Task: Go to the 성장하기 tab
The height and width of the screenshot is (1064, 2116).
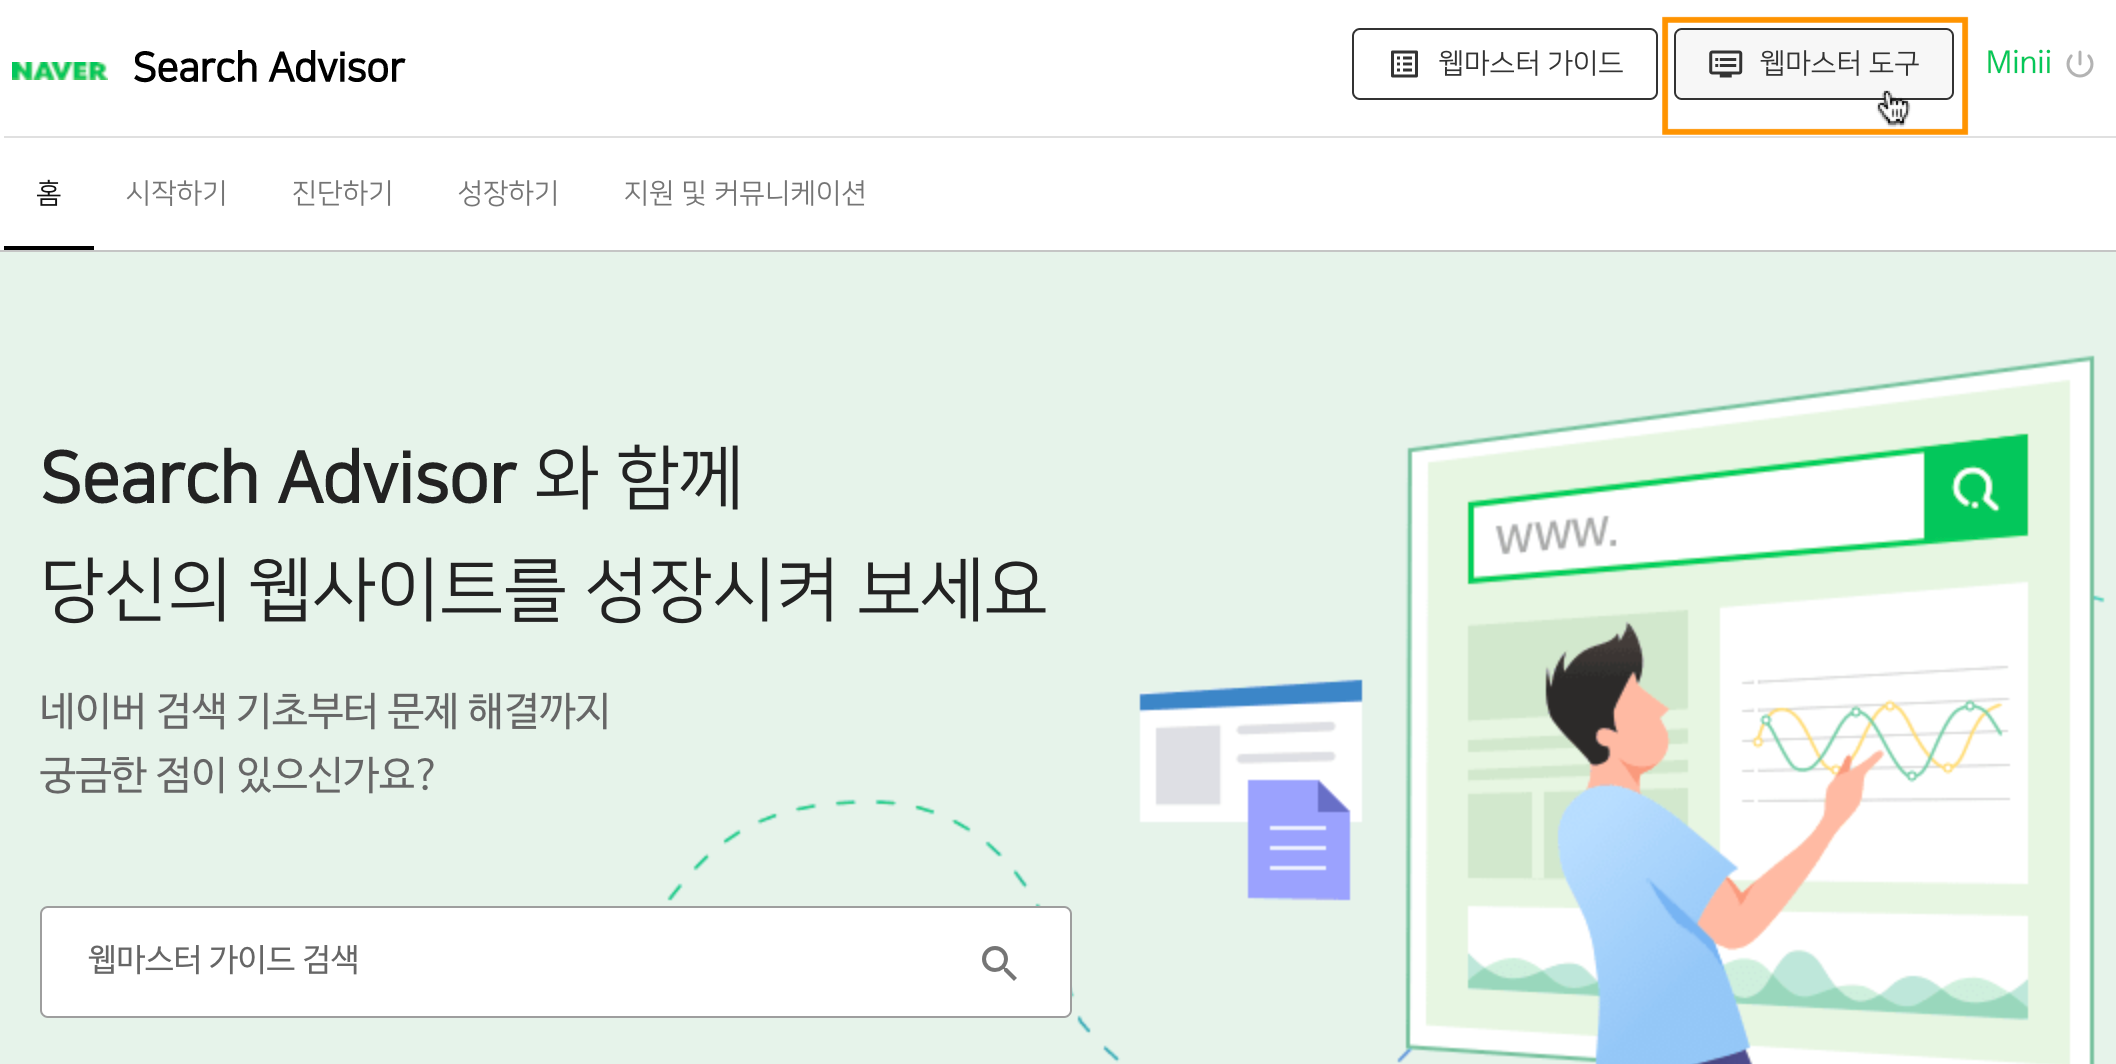Action: (508, 192)
